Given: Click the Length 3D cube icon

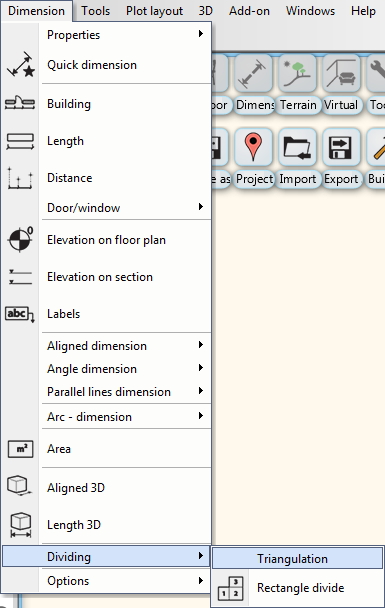Looking at the screenshot, I should pyautogui.click(x=21, y=525).
